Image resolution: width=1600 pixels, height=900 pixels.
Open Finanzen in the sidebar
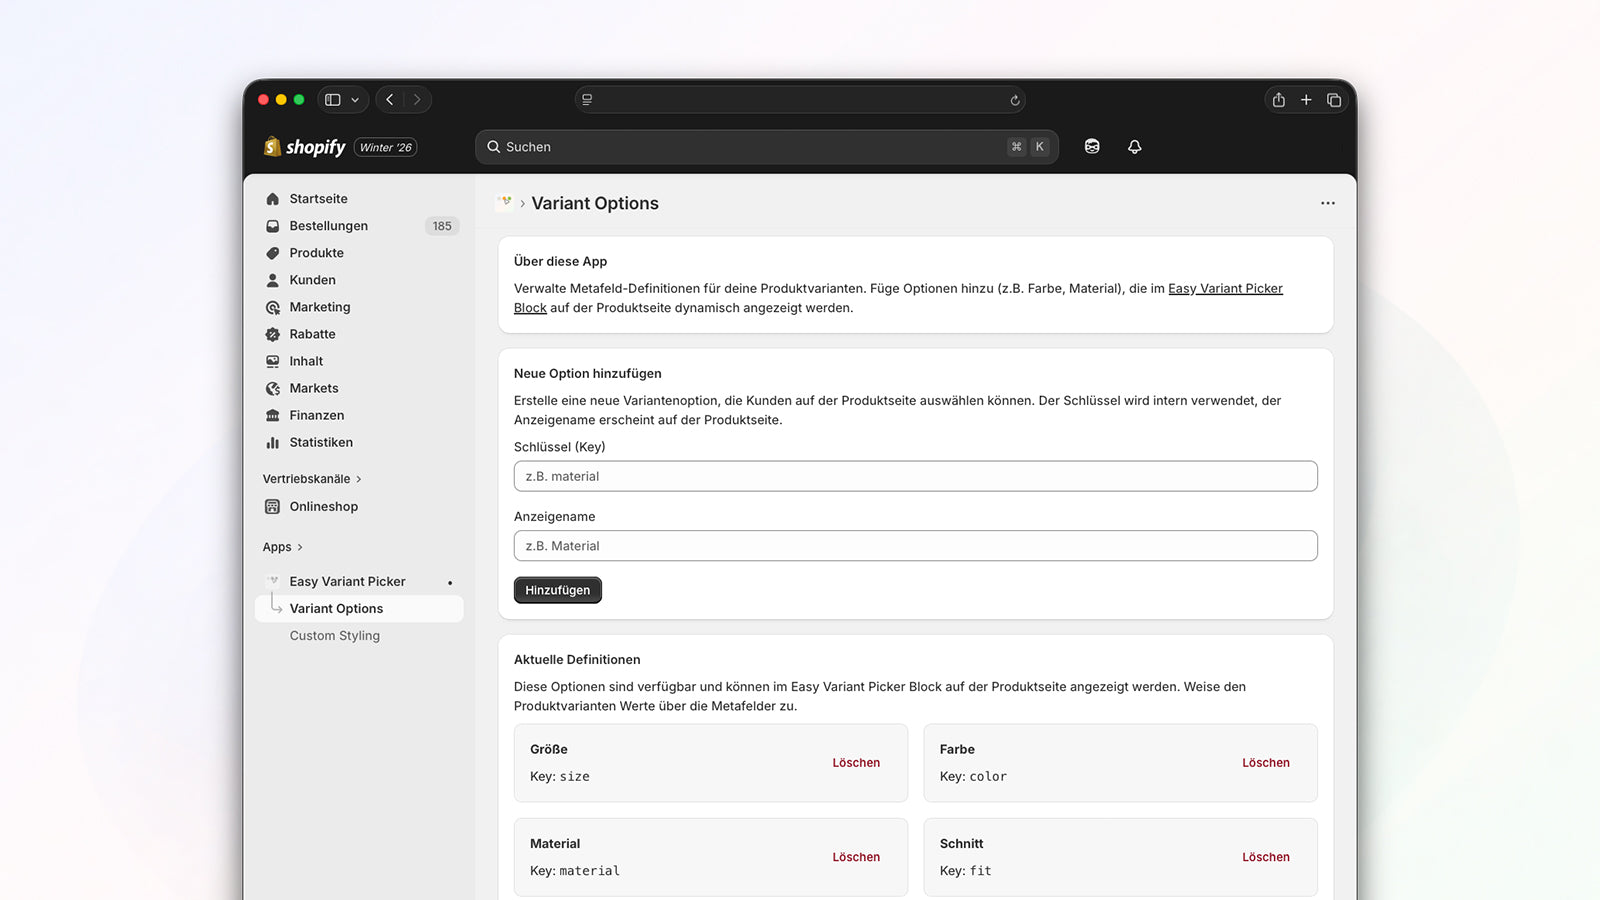(316, 415)
